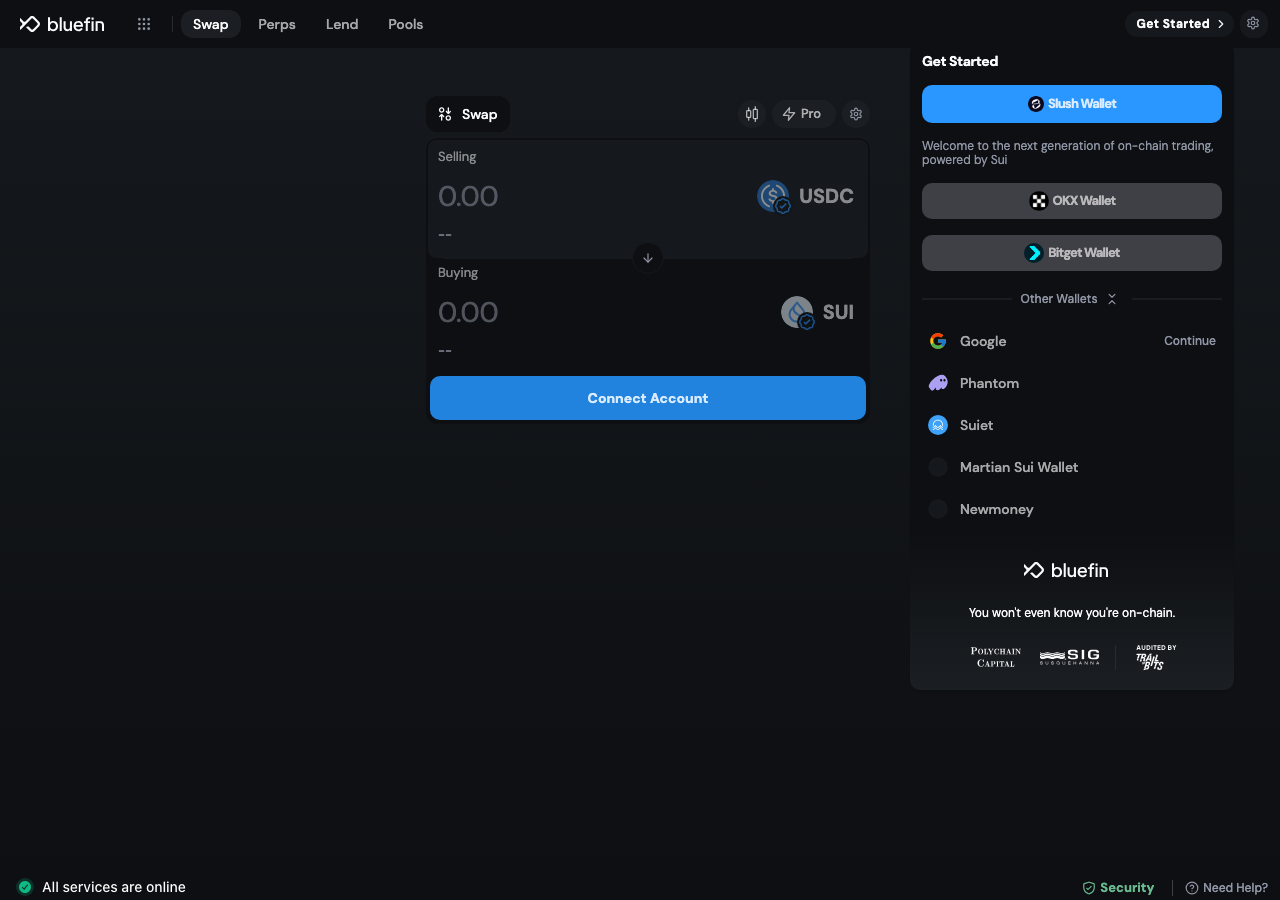Open the header settings gear icon
This screenshot has width=1280, height=900.
tap(1253, 23)
